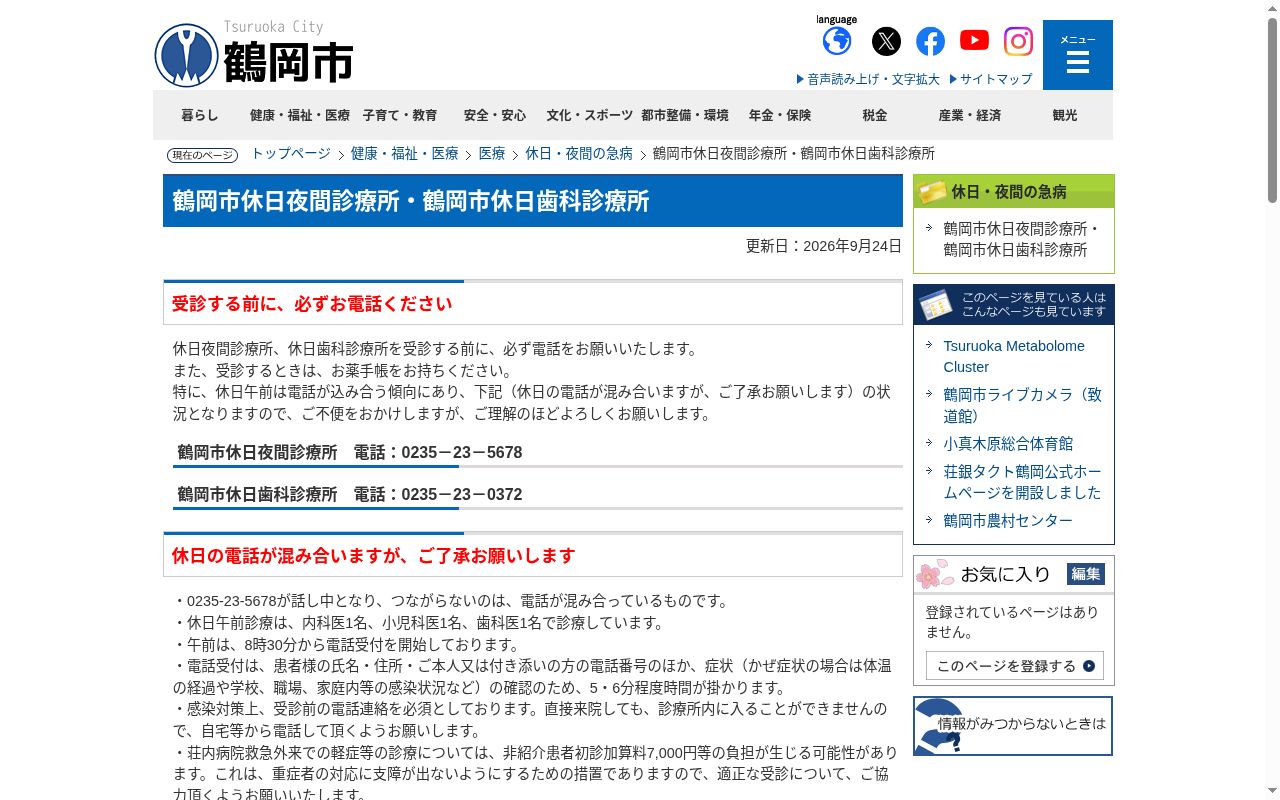The image size is (1280, 800).
Task: Open the 子育て・教育 navigation menu
Action: click(399, 115)
